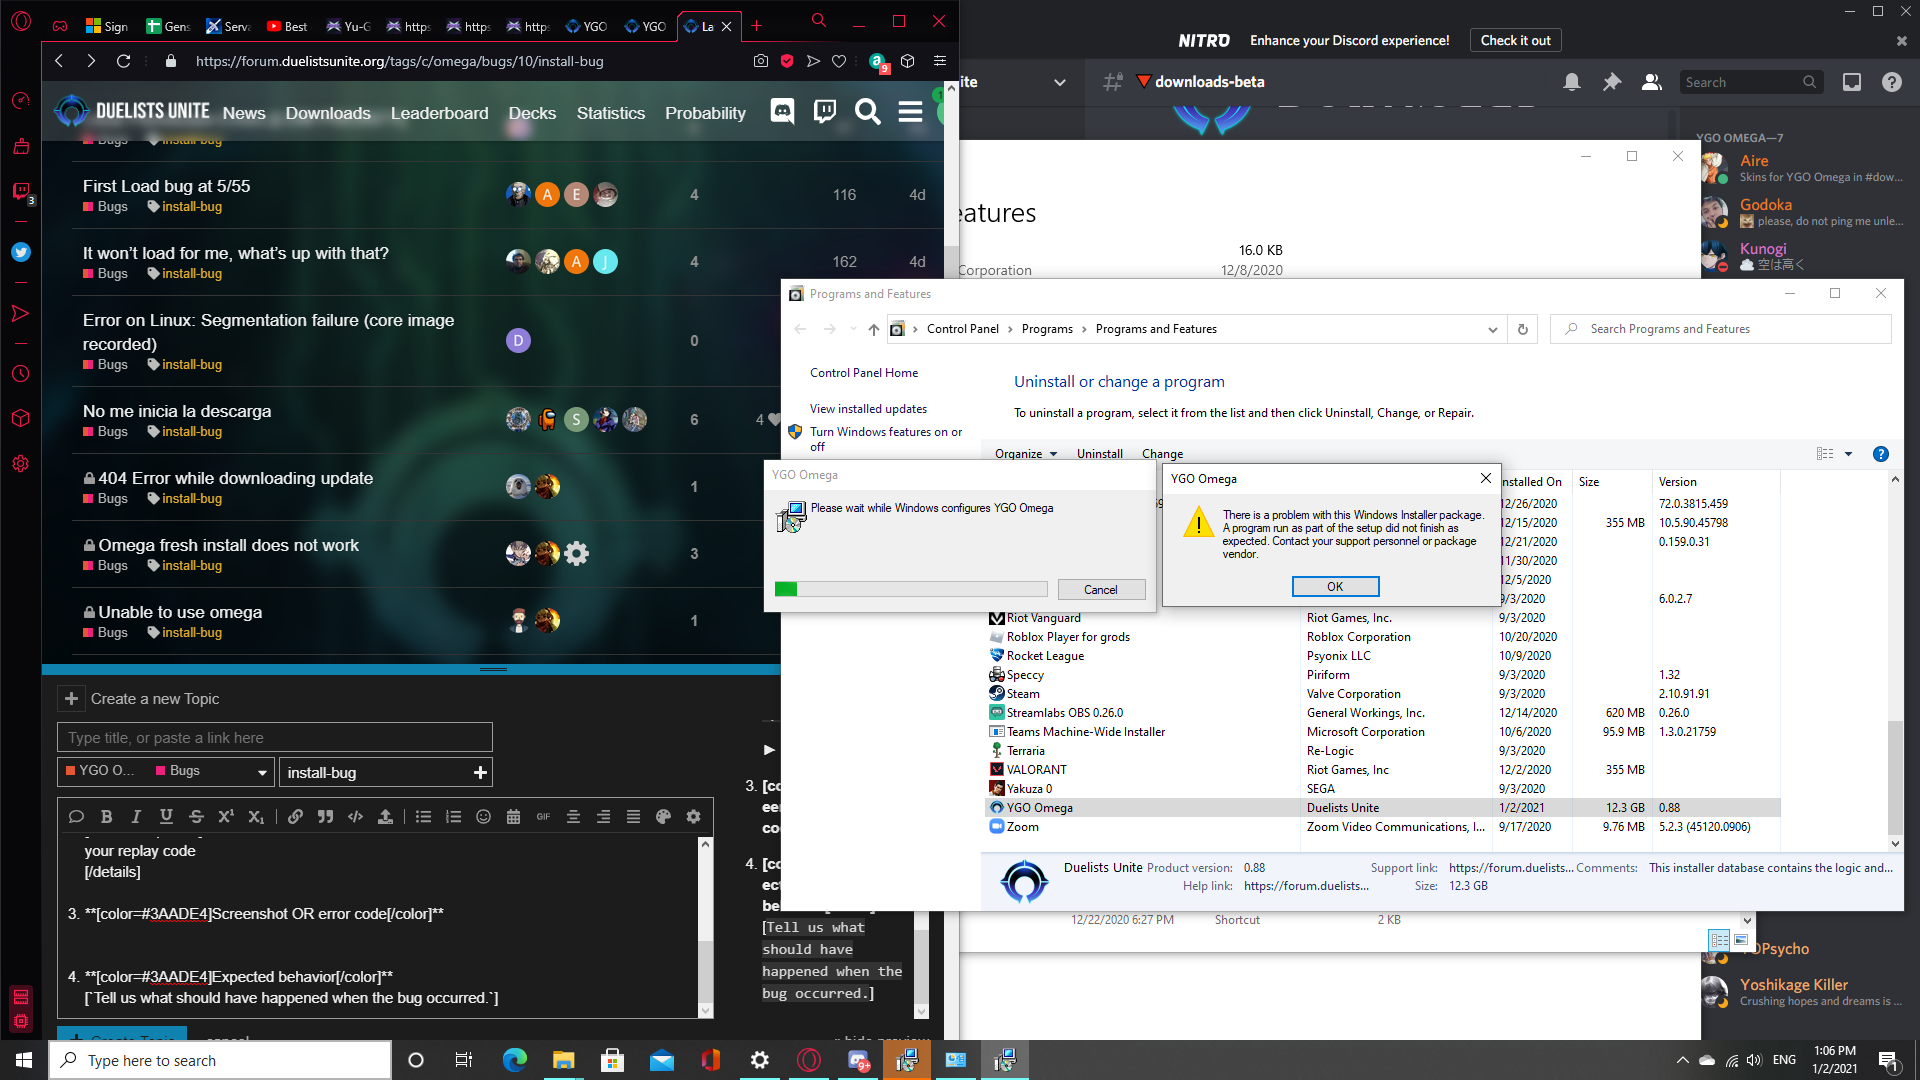The height and width of the screenshot is (1080, 1920).
Task: Click Uninstall in Programs toolbar
Action: click(1099, 454)
